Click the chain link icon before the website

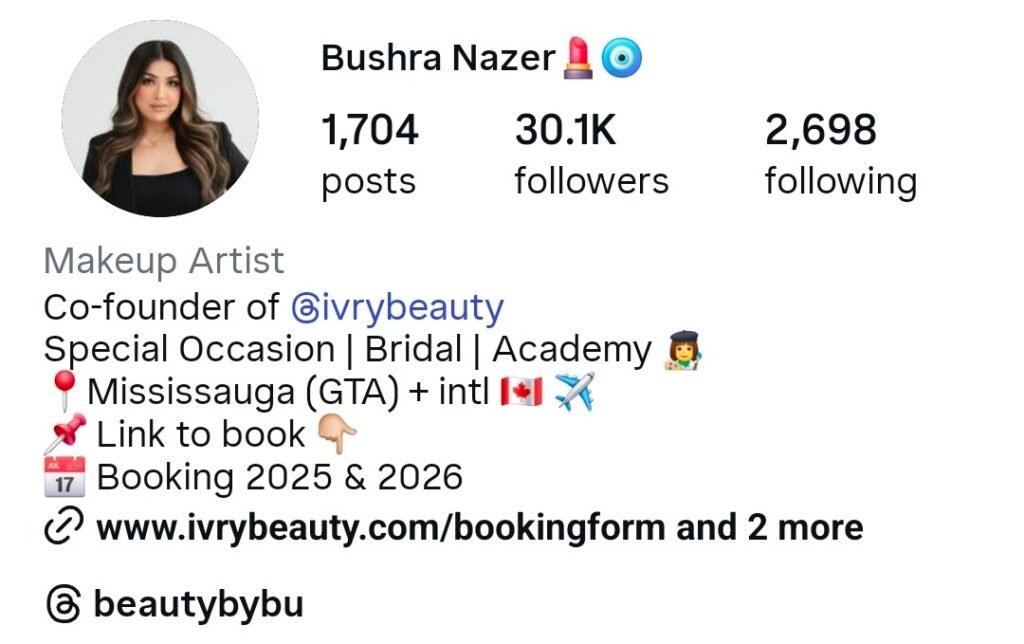click(x=63, y=524)
